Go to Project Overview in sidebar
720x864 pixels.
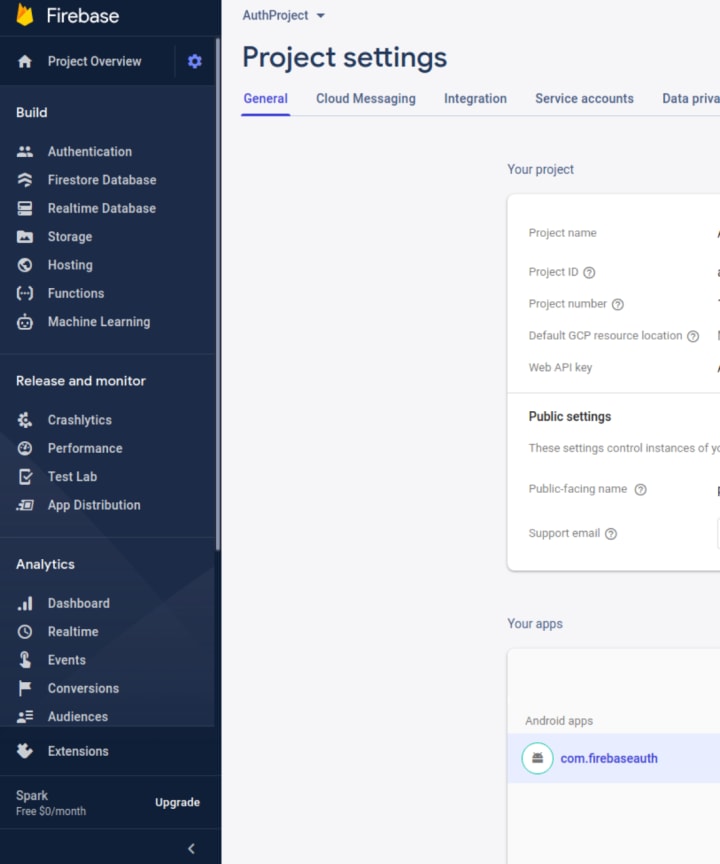coord(94,61)
